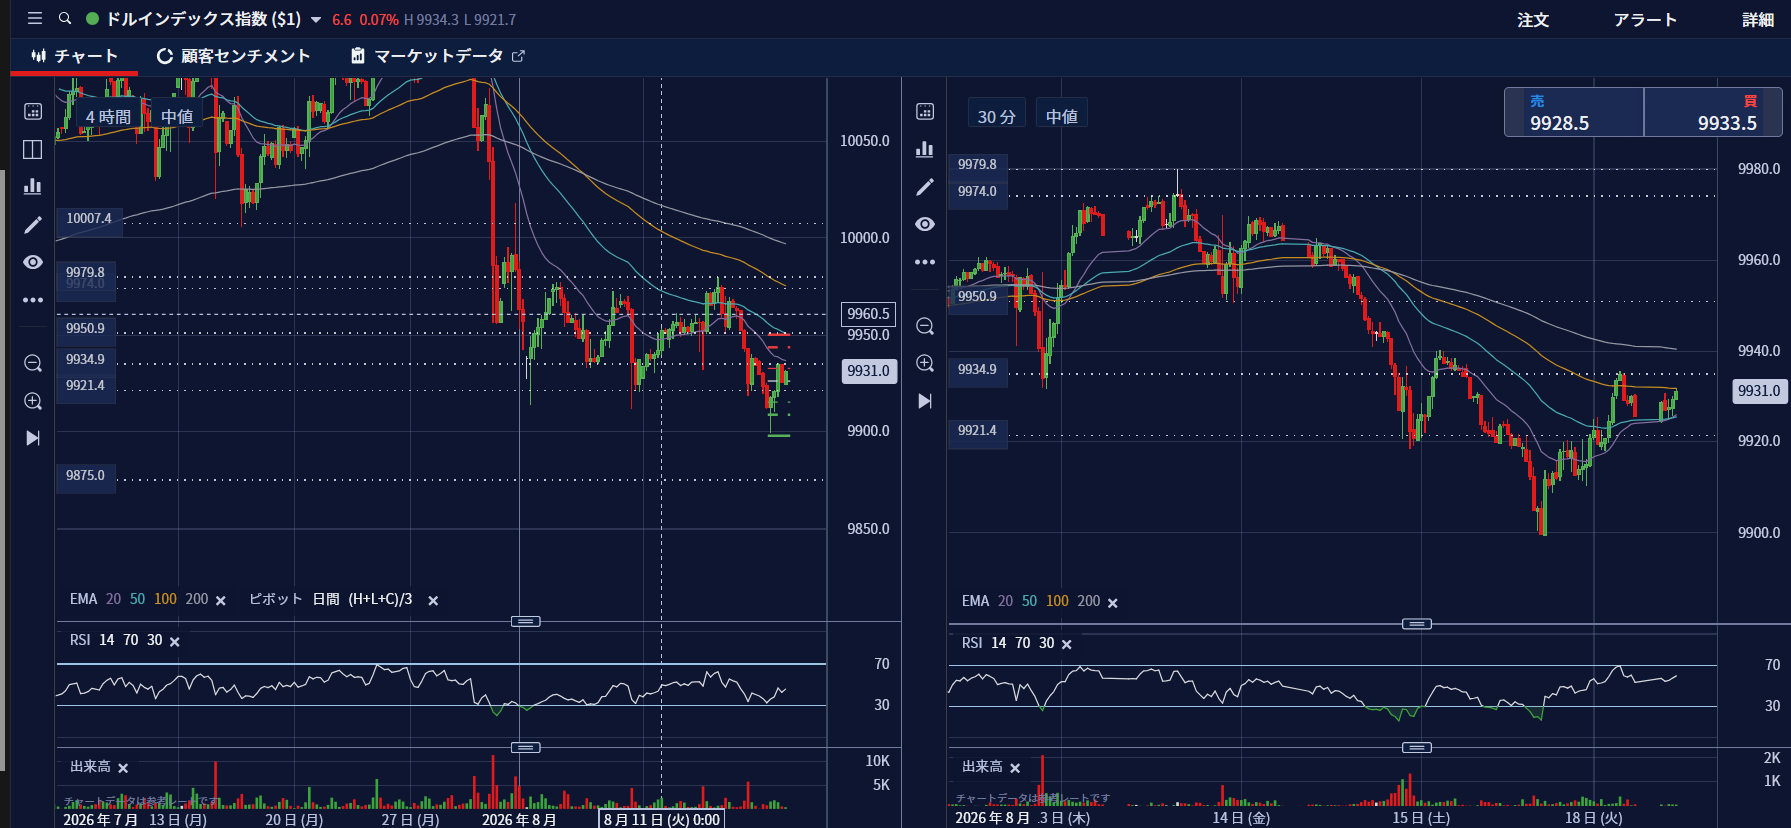The width and height of the screenshot is (1791, 828).
Task: Open 詳細 details
Action: pyautogui.click(x=1757, y=20)
